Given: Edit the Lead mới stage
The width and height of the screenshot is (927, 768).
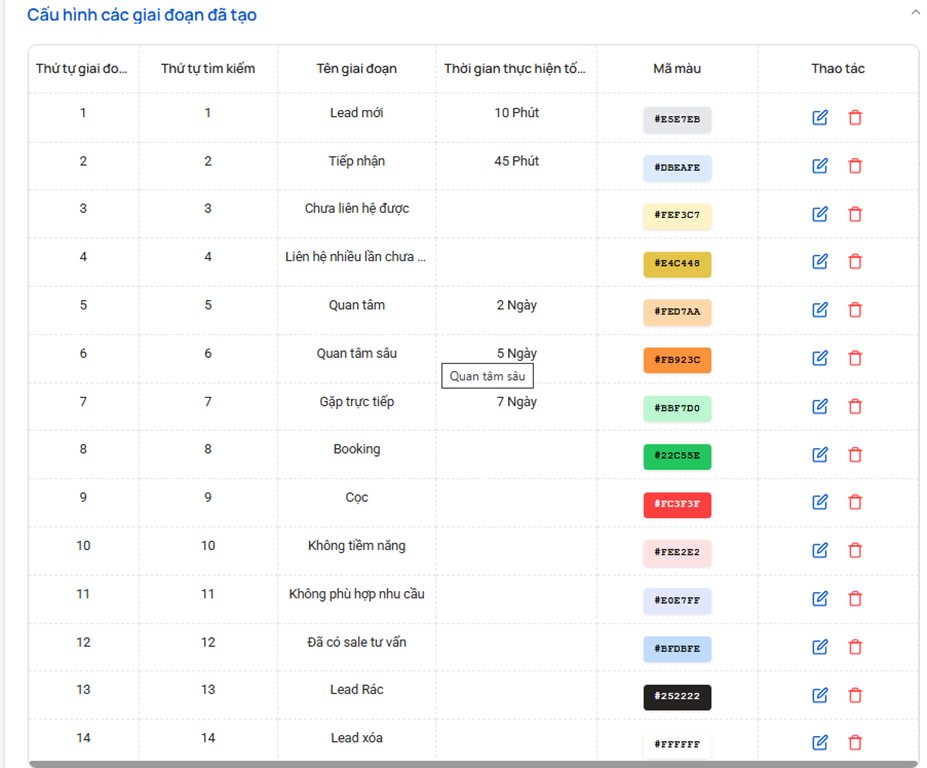Looking at the screenshot, I should click(x=819, y=118).
